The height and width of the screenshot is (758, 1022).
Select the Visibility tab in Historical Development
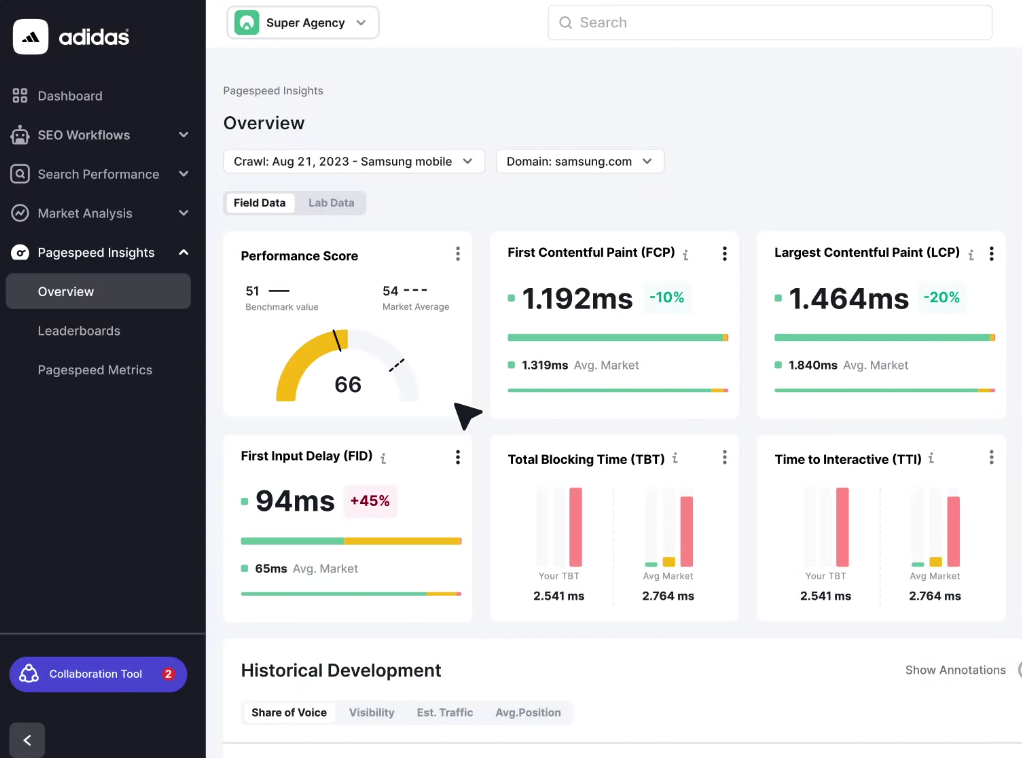point(371,712)
